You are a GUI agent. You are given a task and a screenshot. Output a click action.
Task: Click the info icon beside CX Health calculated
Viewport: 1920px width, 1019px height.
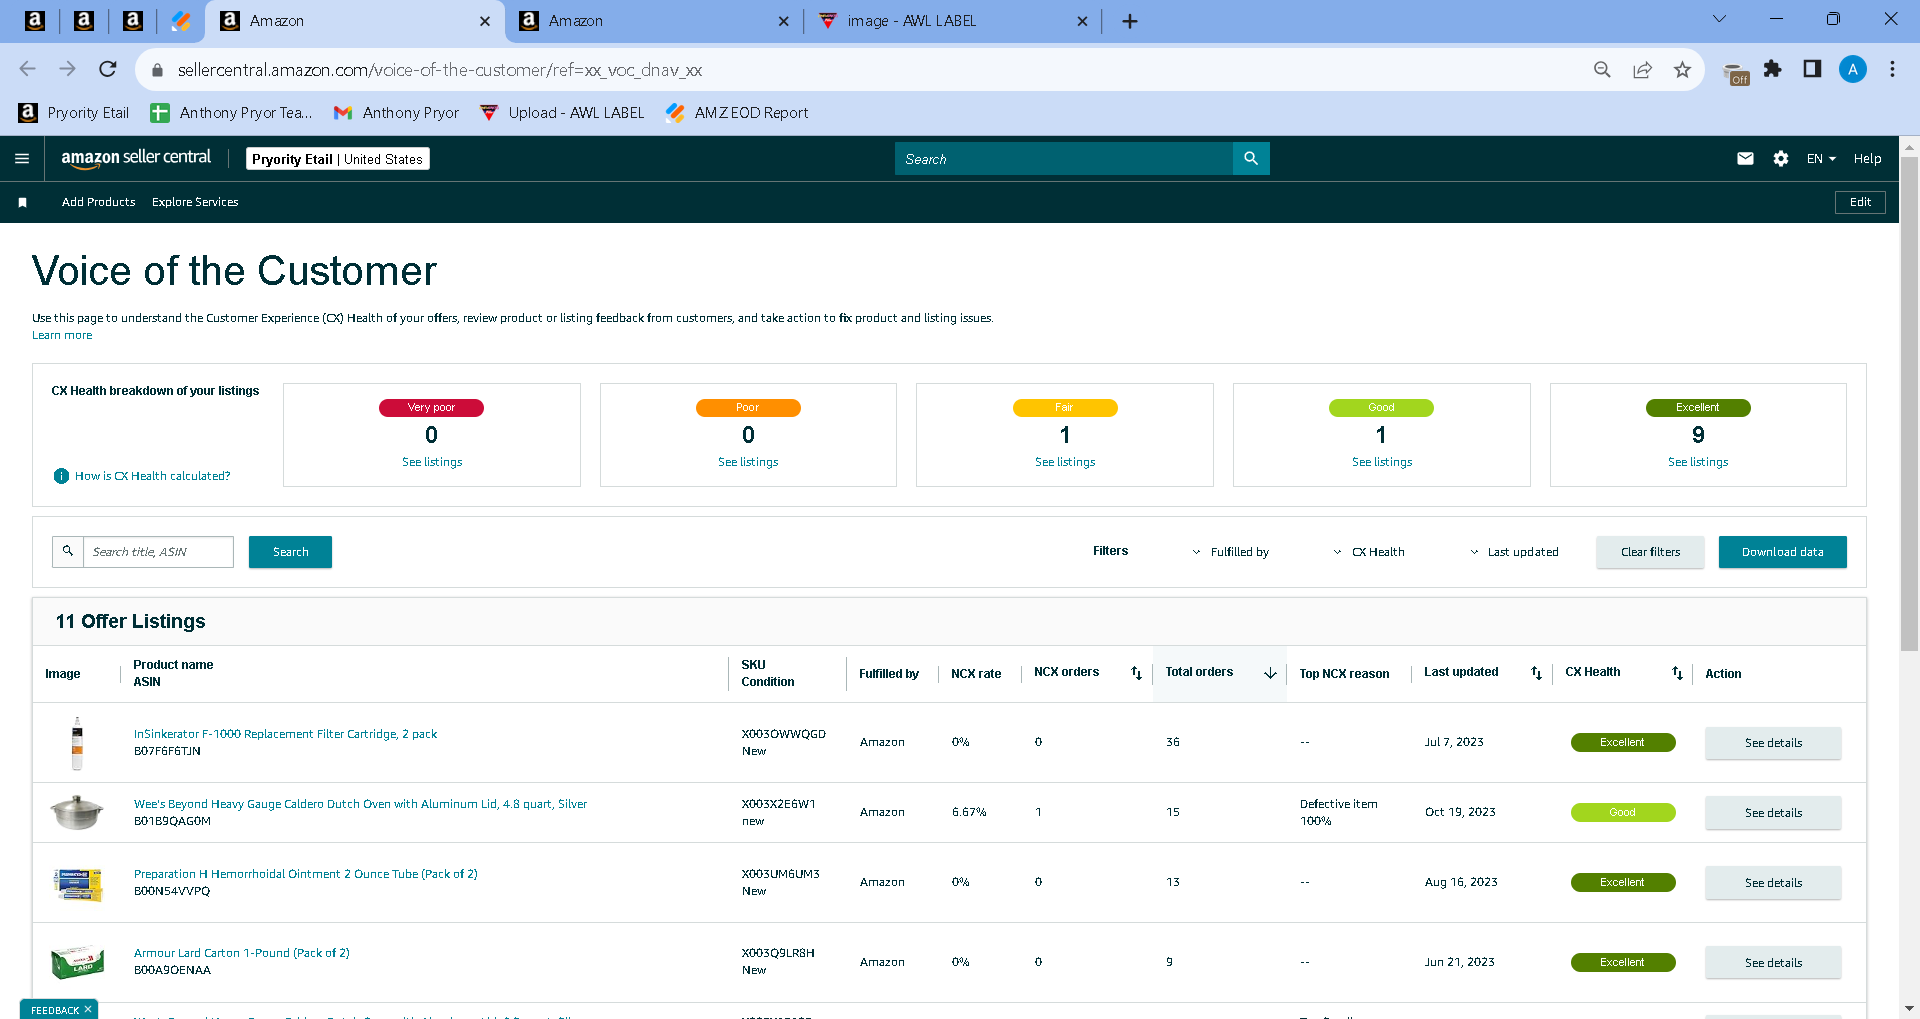(61, 476)
